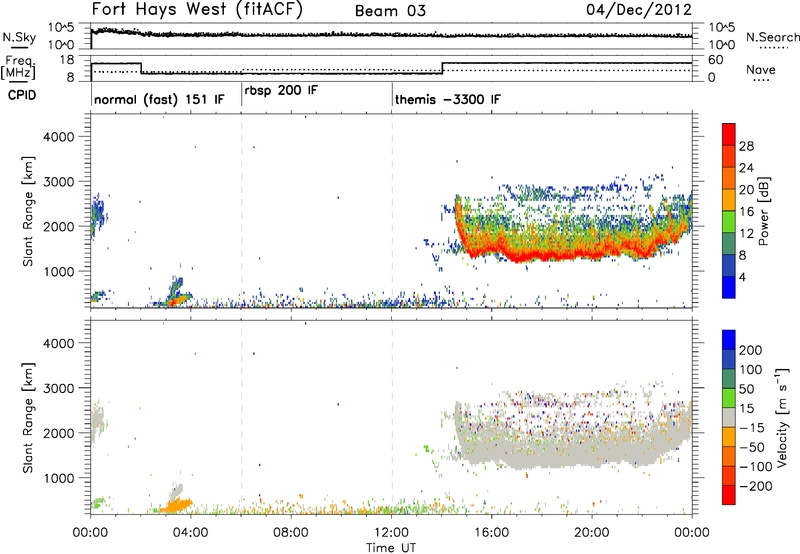This screenshot has width=800, height=554.
Task: Click the '200' velocity scale value
Action: point(751,350)
